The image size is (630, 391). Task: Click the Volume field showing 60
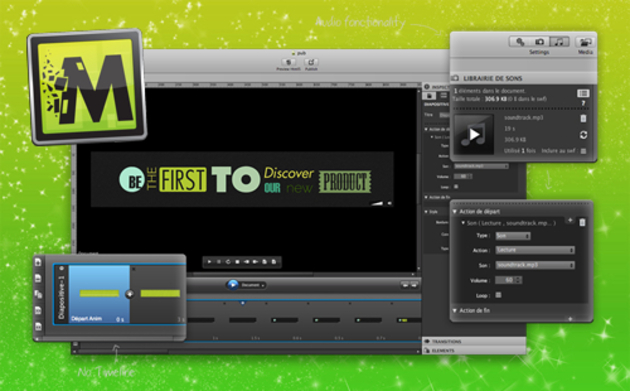(x=505, y=280)
